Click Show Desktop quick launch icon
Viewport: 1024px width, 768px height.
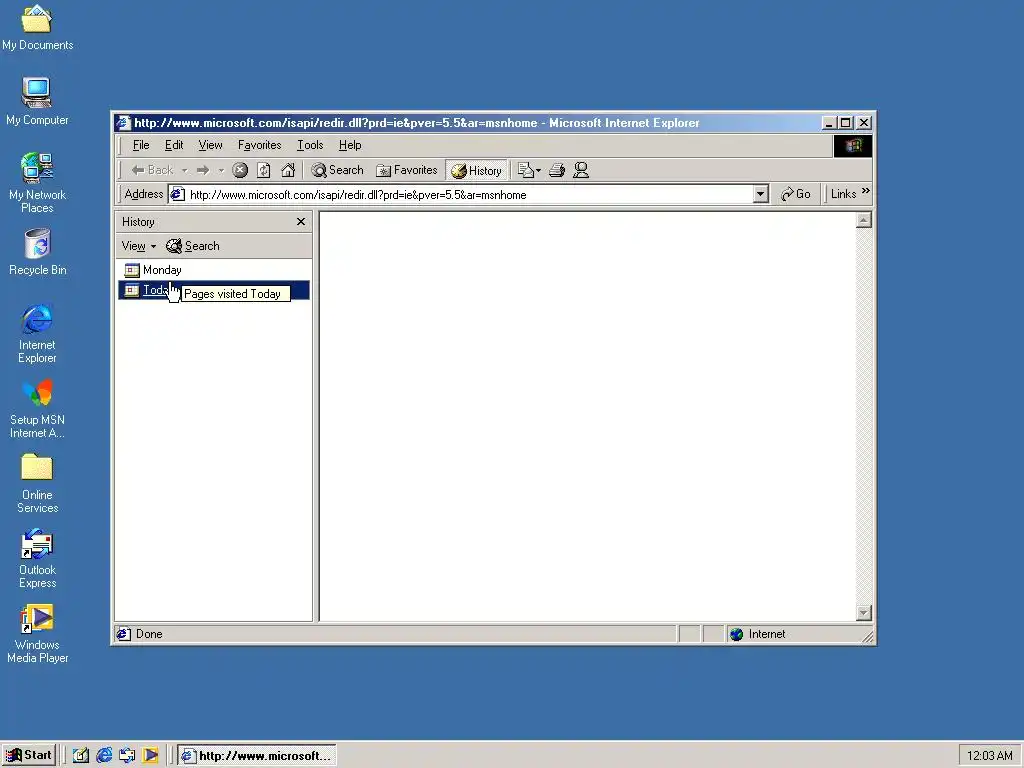point(80,756)
